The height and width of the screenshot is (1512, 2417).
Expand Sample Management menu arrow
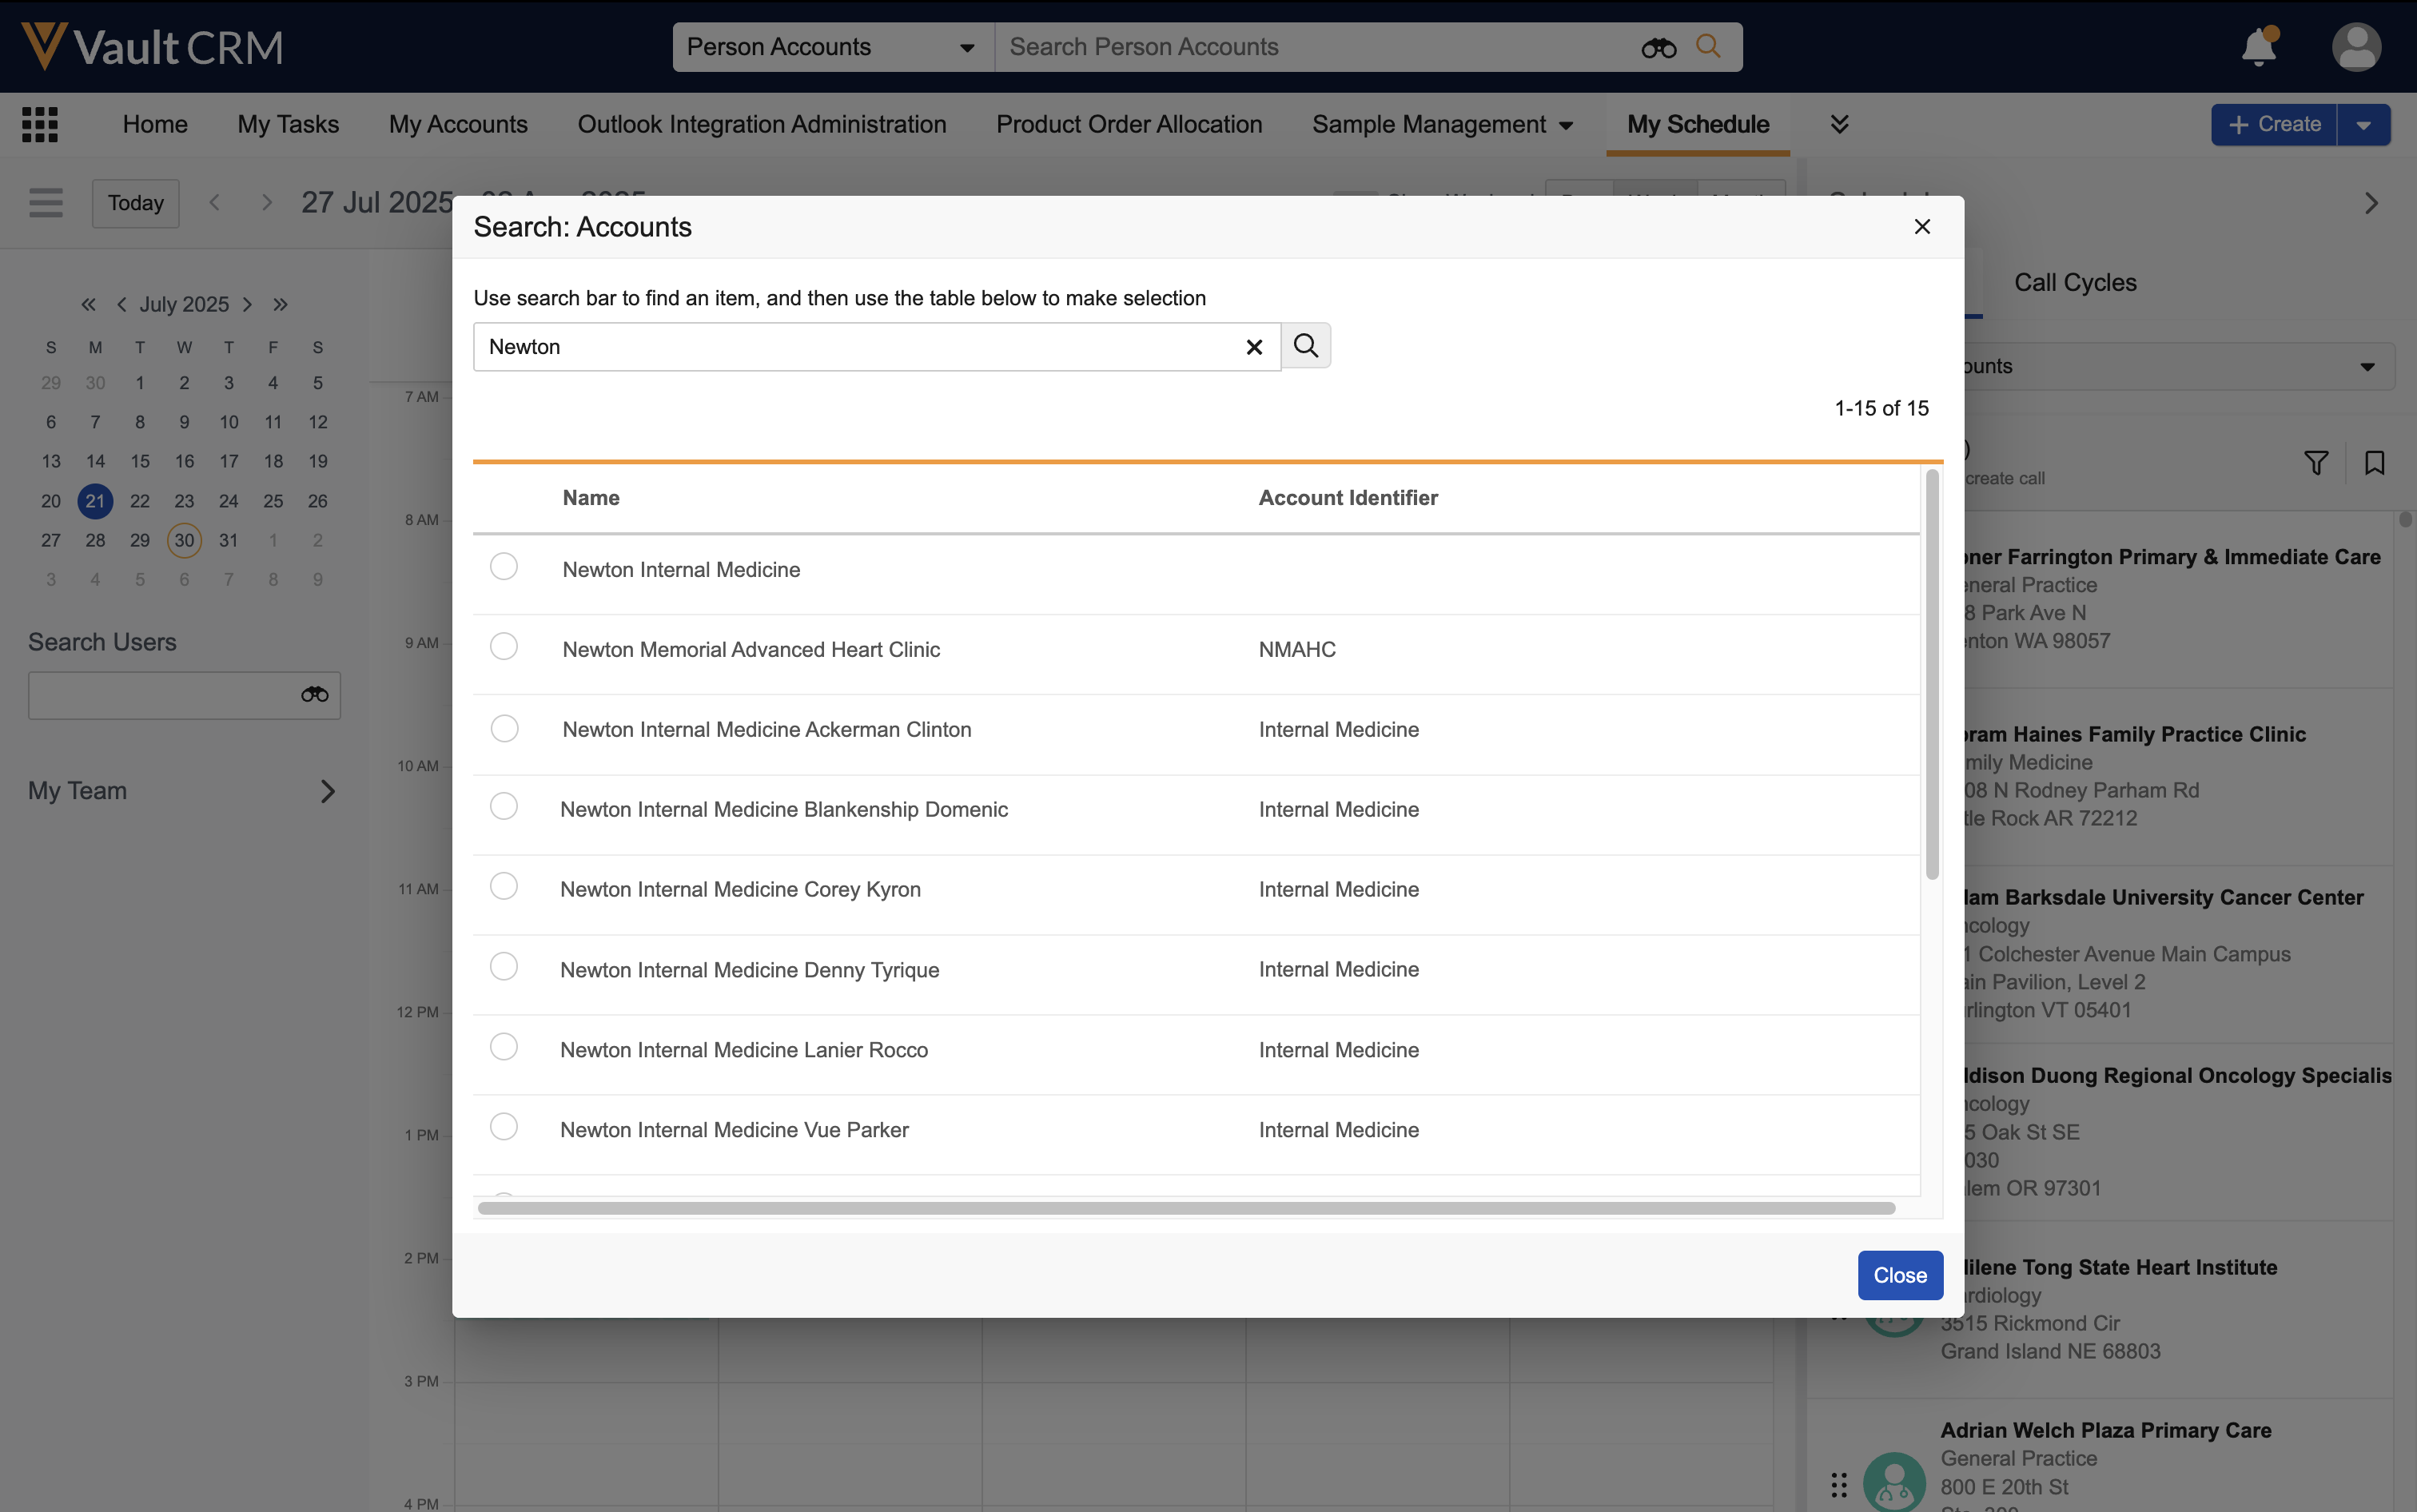[x=1566, y=126]
